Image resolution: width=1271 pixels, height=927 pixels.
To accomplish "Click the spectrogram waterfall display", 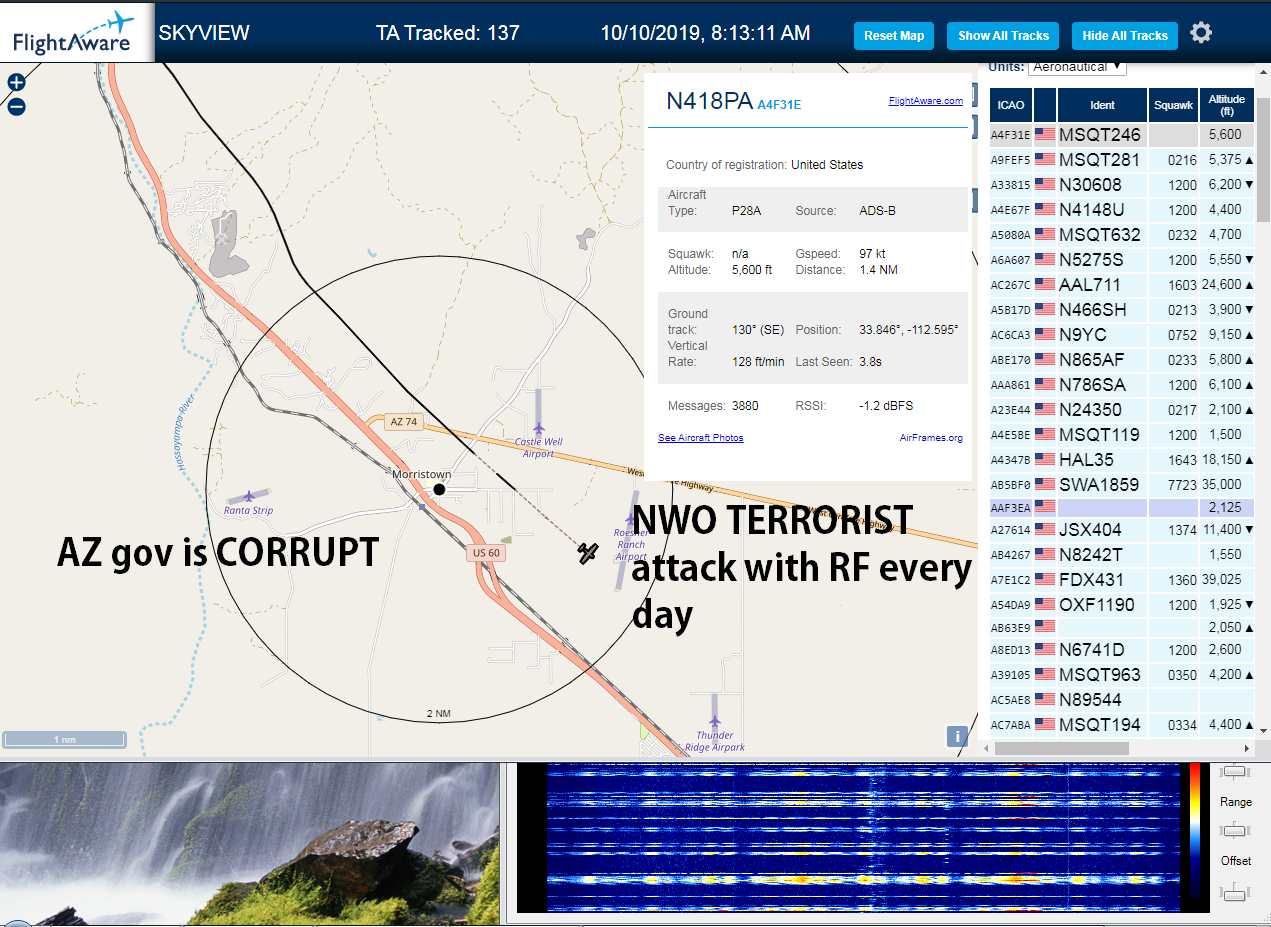I will tap(863, 838).
